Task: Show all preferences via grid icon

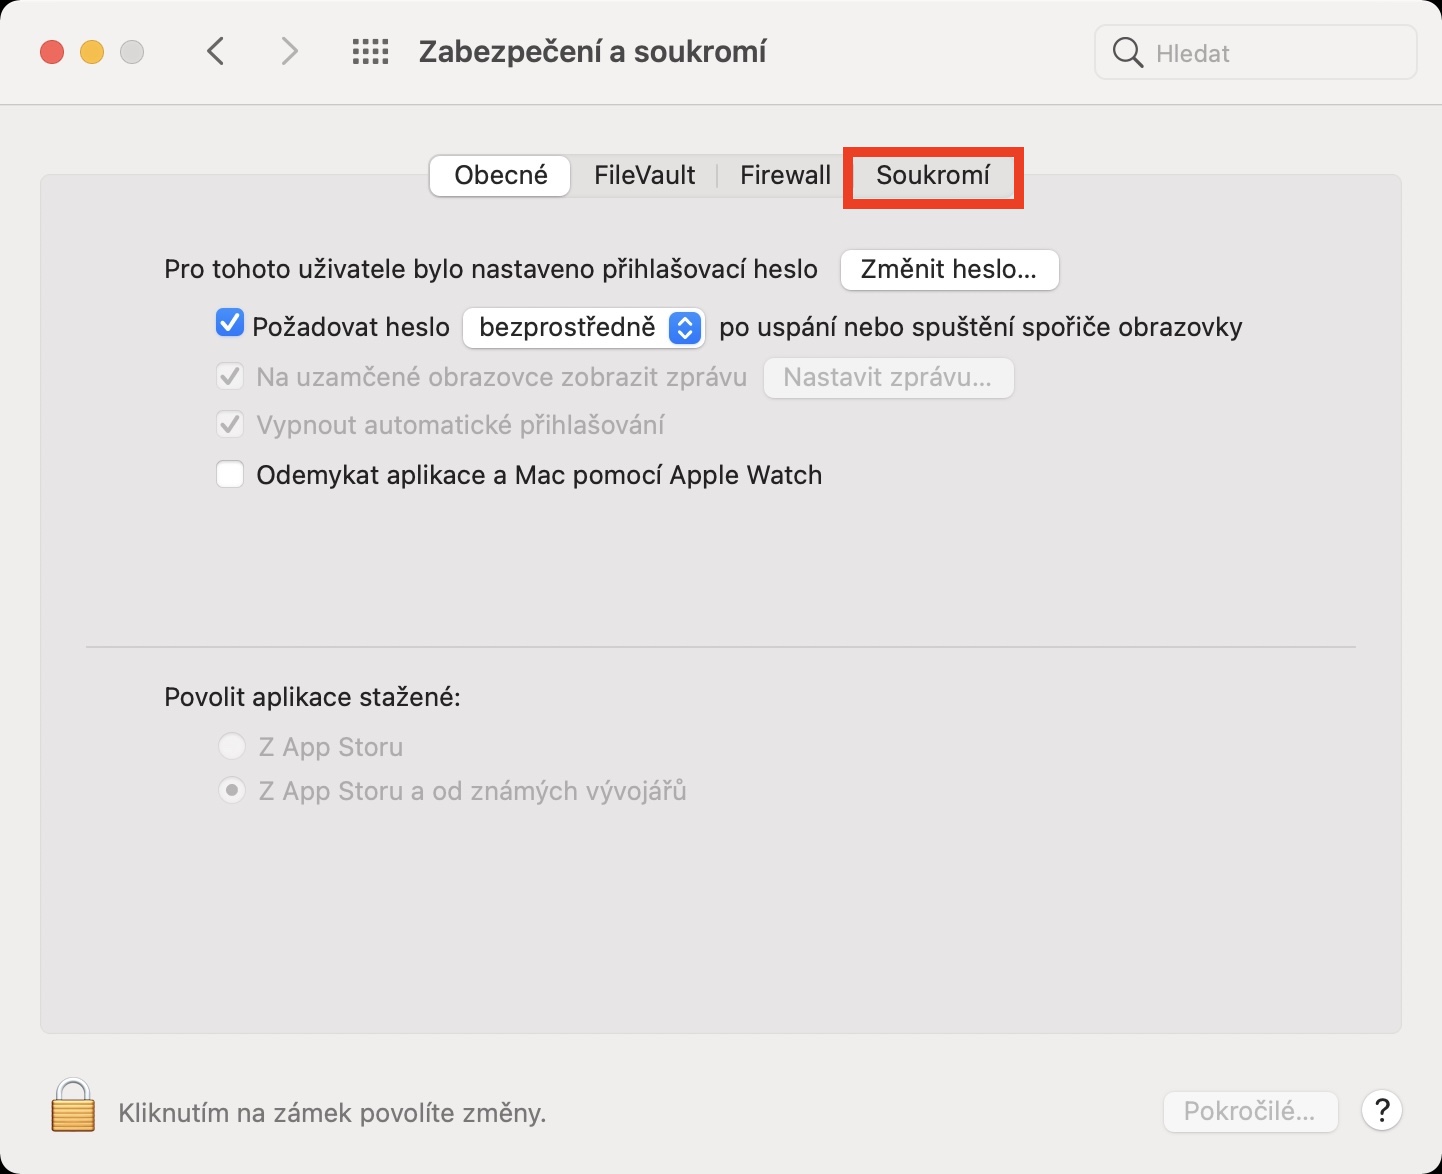Action: tap(370, 52)
